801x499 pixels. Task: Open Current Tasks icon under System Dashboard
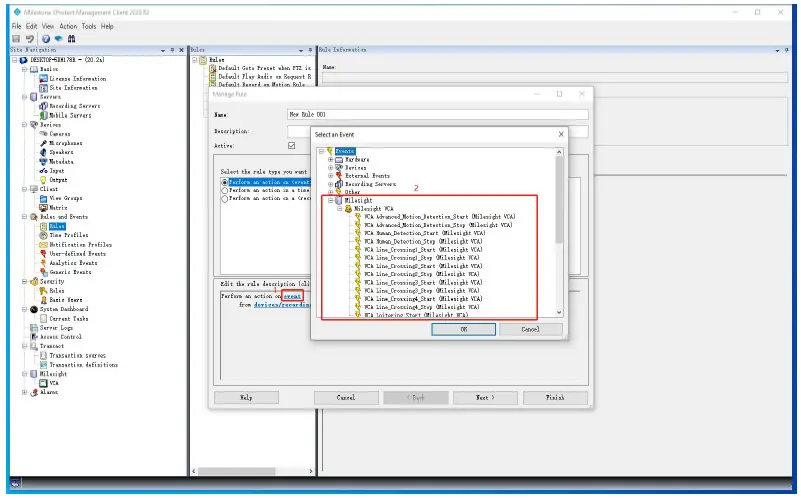(x=43, y=319)
